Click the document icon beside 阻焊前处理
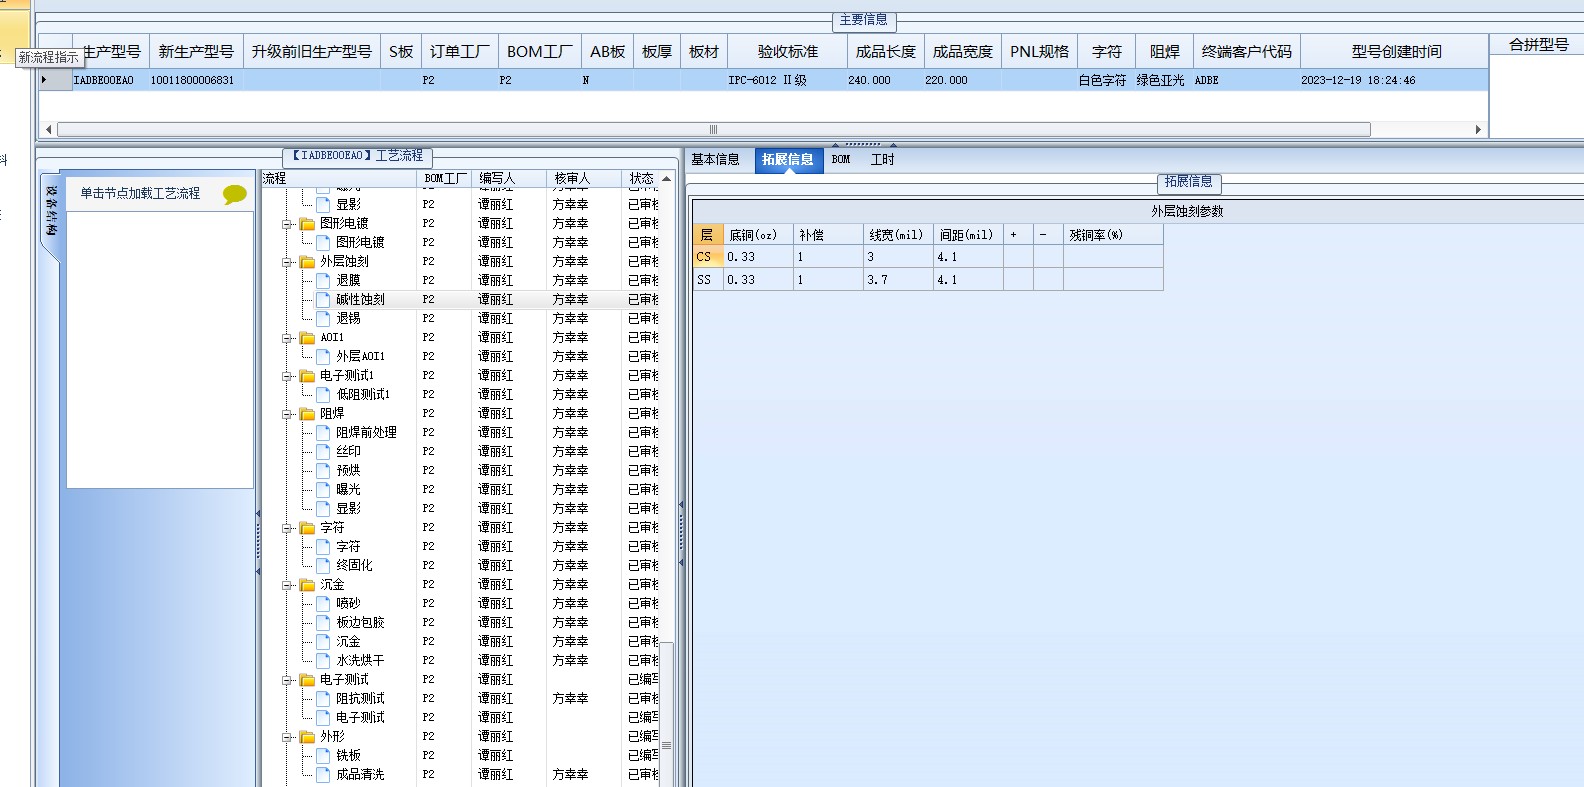1584x787 pixels. coord(323,432)
